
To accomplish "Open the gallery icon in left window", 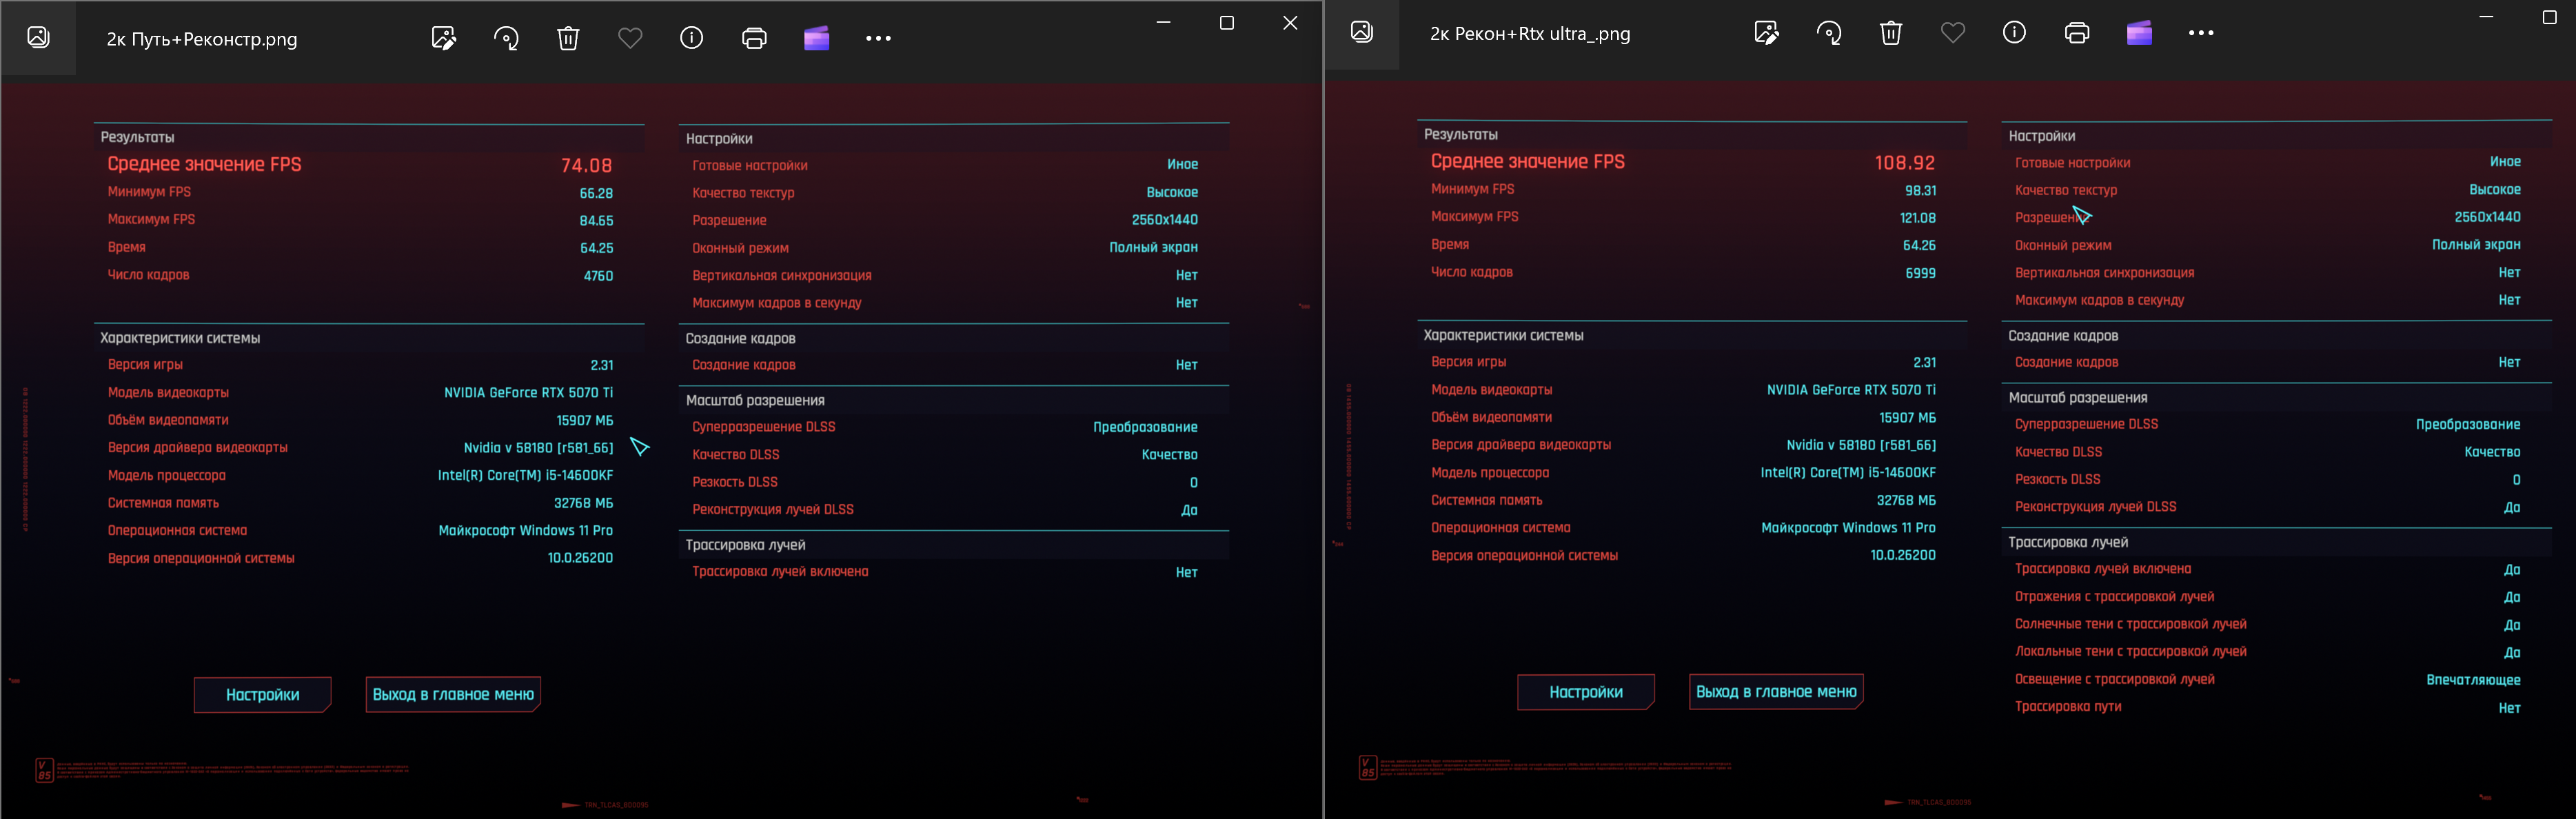I will [x=38, y=38].
